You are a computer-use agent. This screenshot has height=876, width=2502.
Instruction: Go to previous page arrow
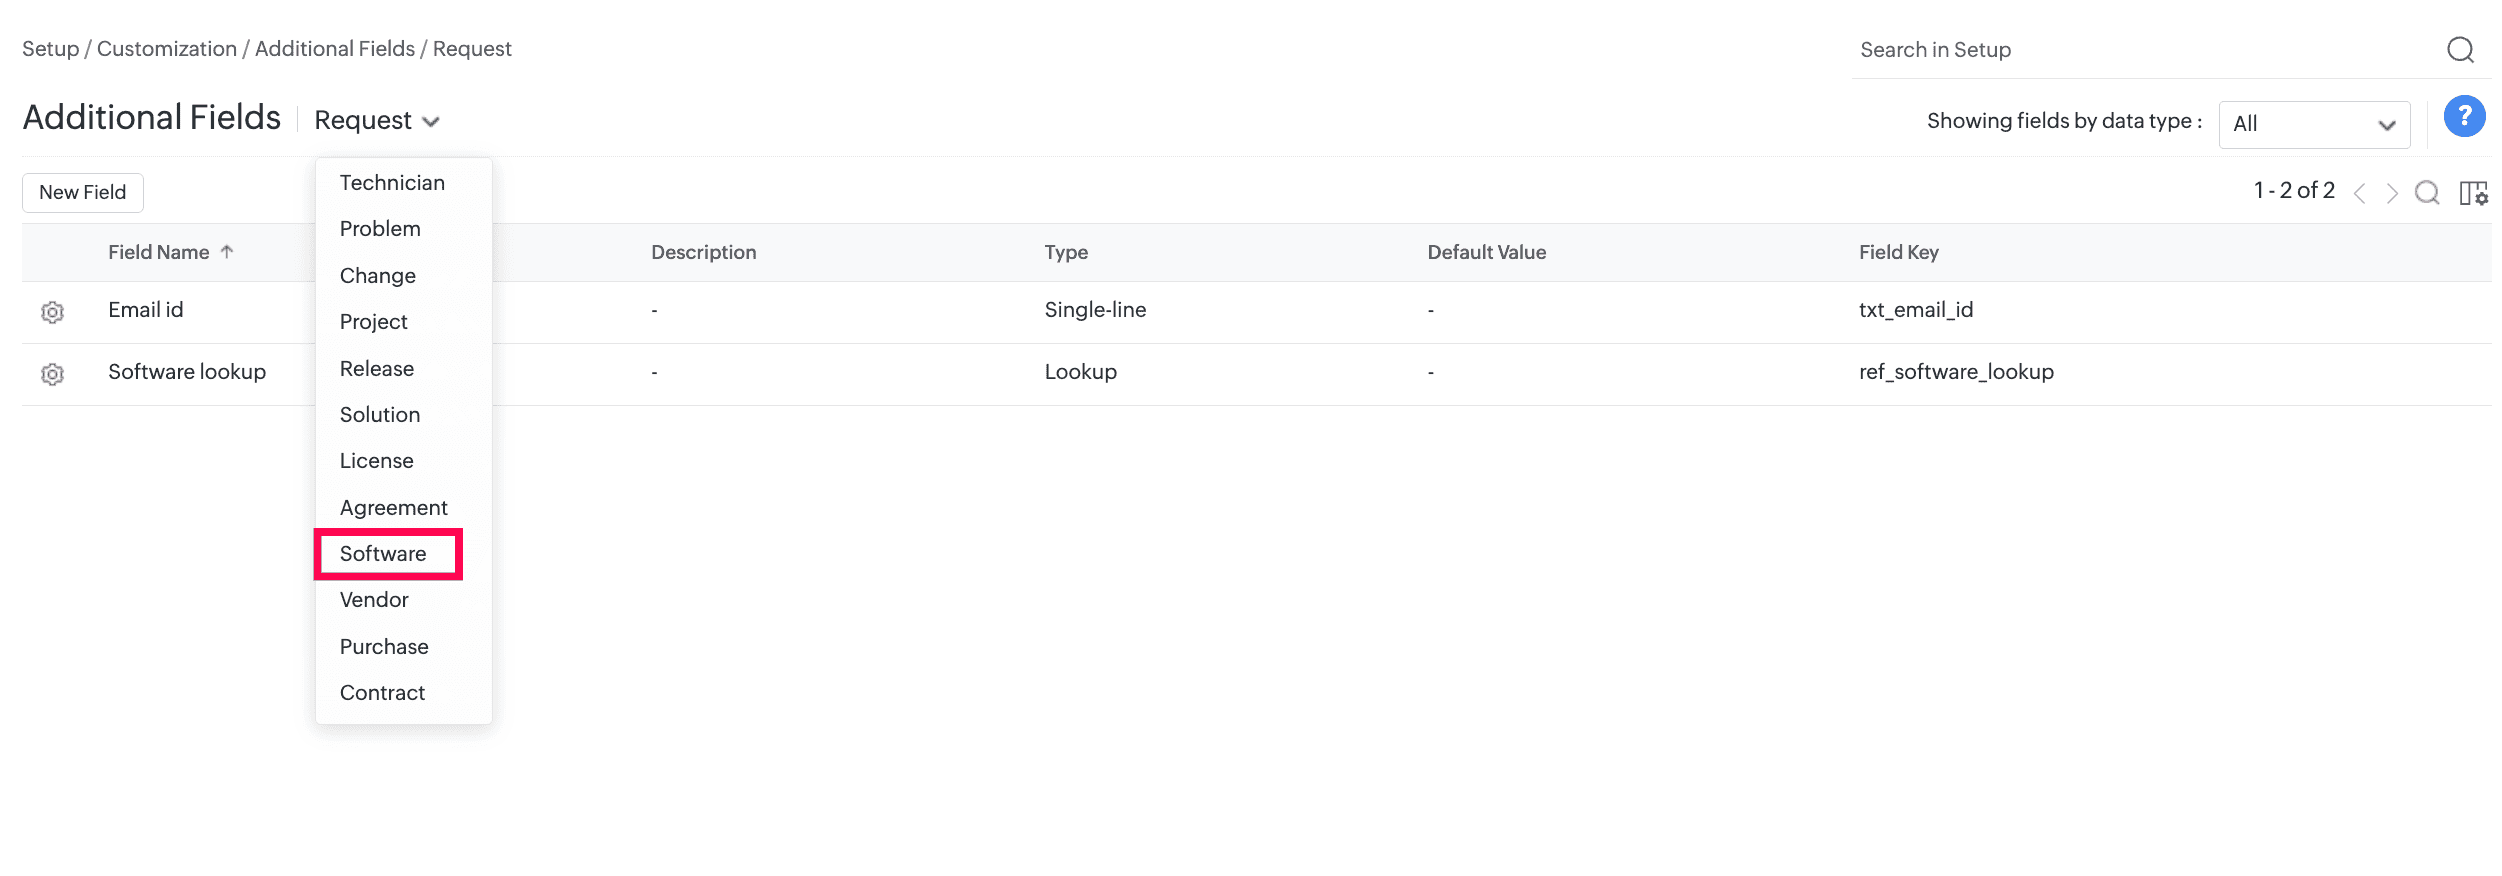pos(2360,193)
